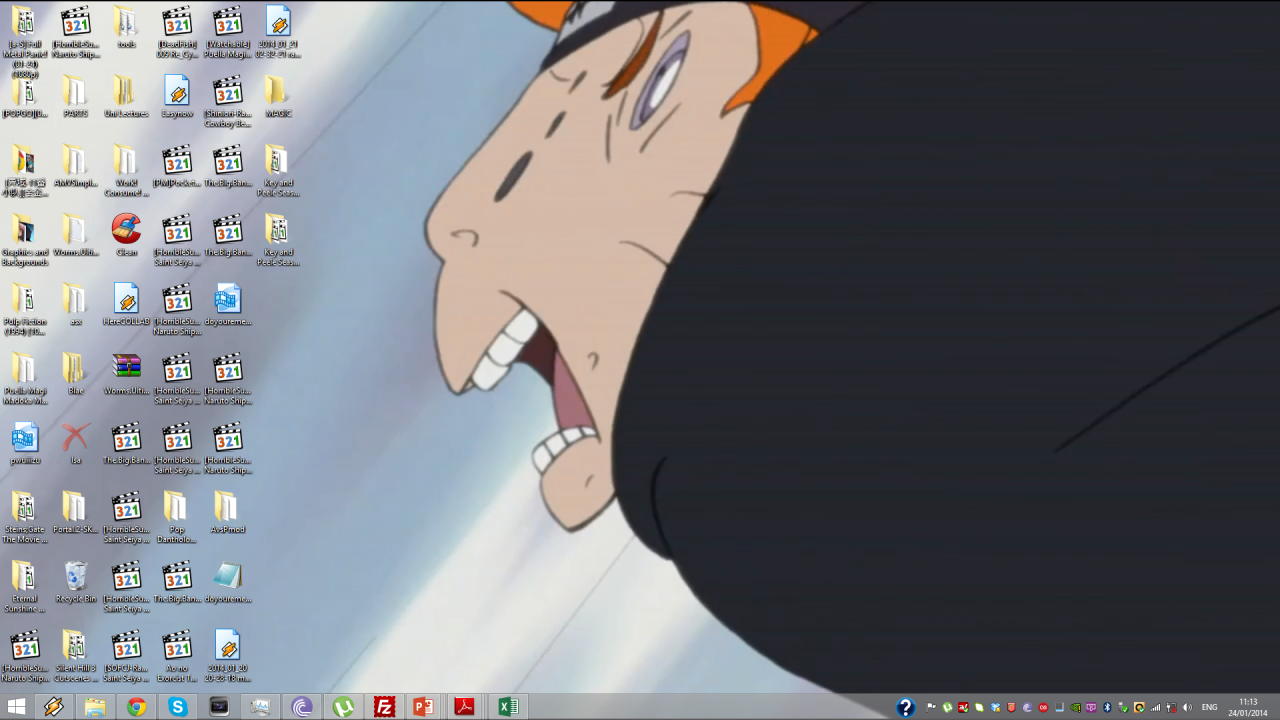Image resolution: width=1280 pixels, height=720 pixels.
Task: Open Adobe Reader from the taskbar
Action: 465,707
